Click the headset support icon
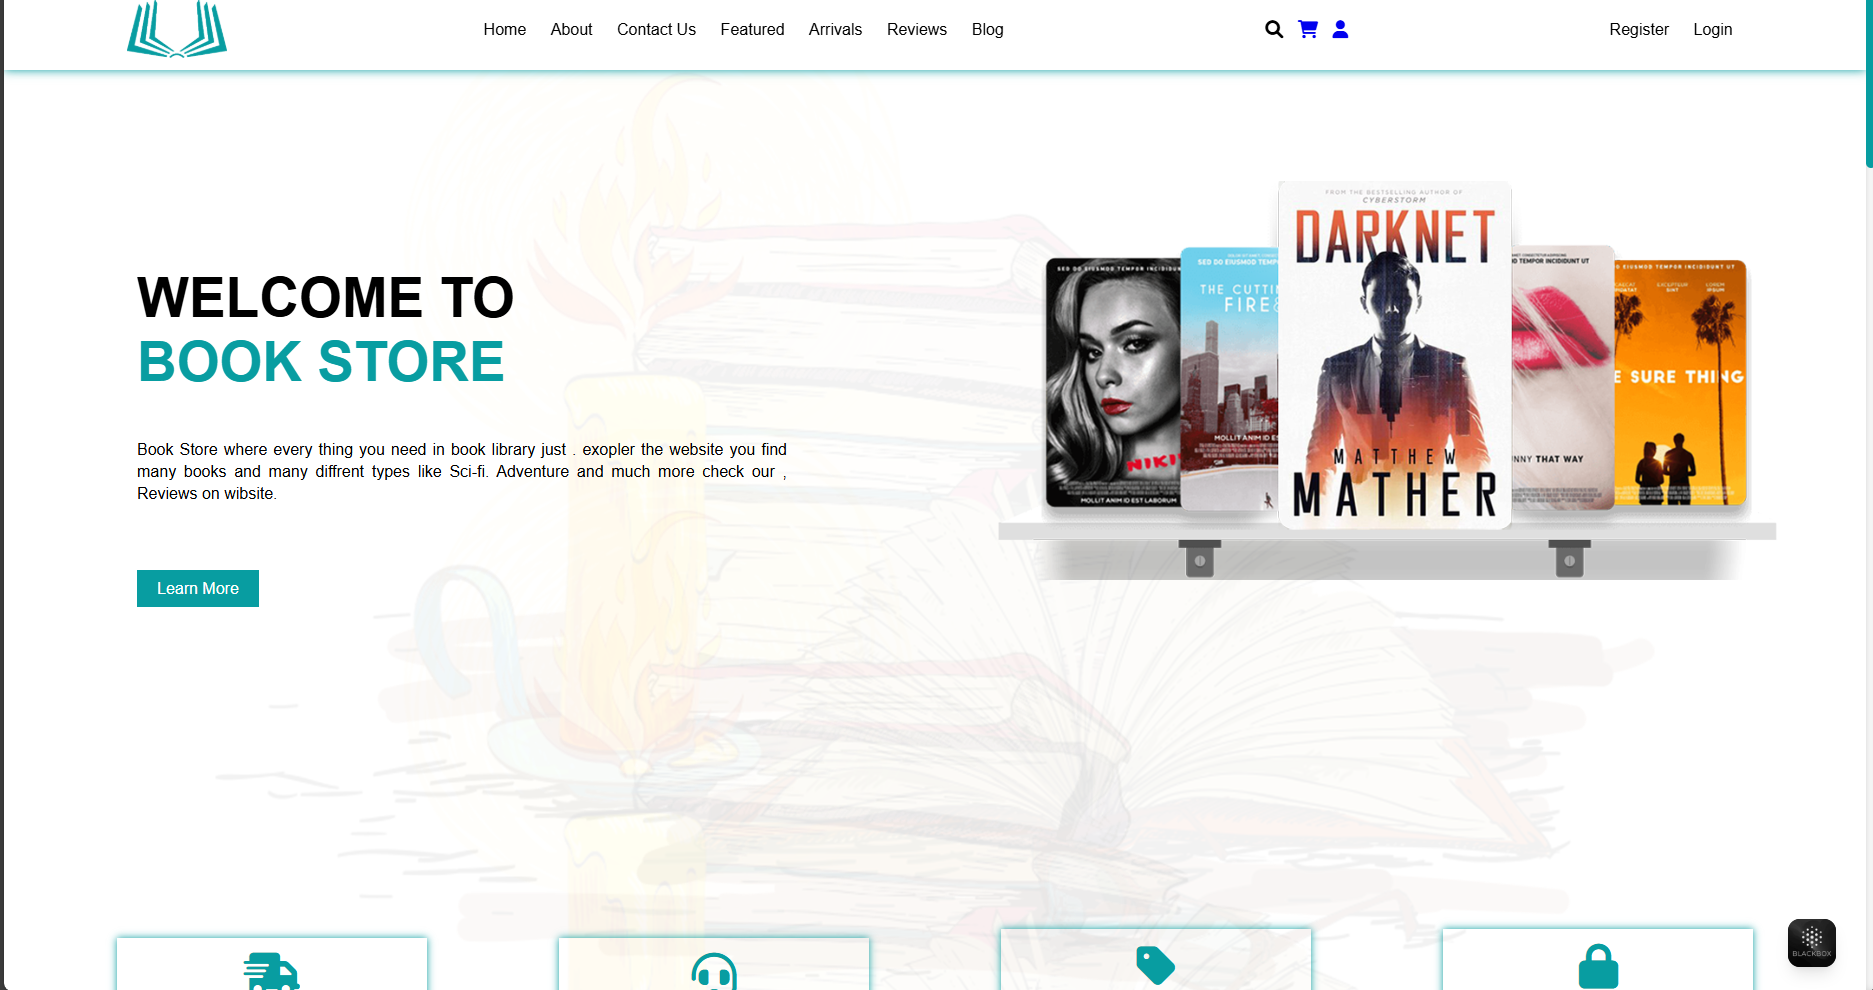The width and height of the screenshot is (1873, 990). tap(714, 971)
